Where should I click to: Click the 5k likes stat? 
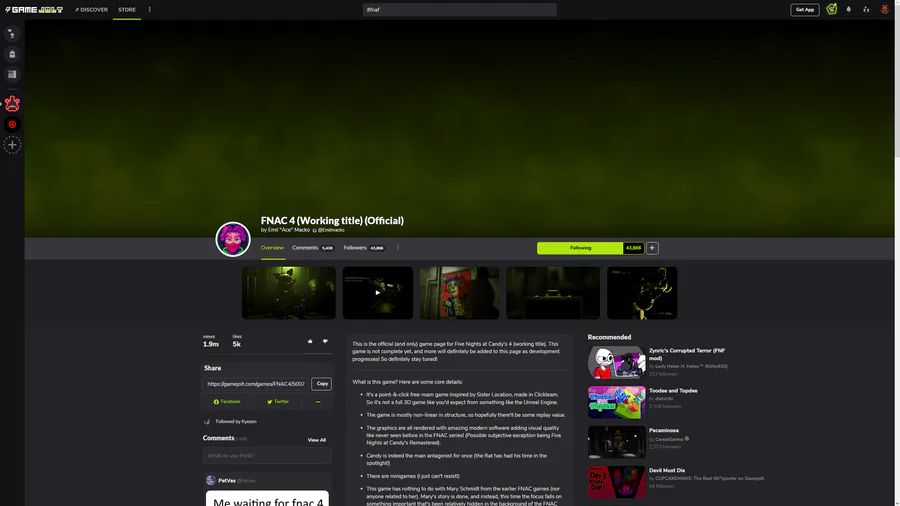tap(236, 341)
